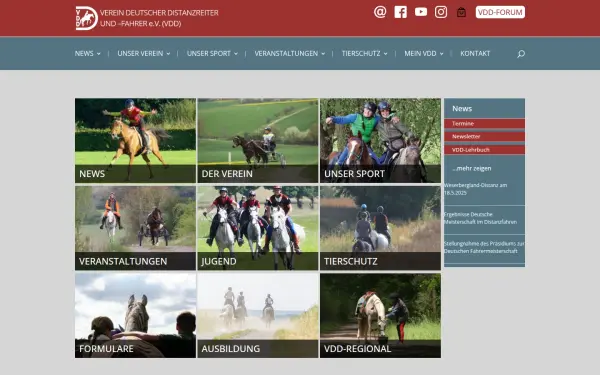
Task: Expand the UNSER SPORT menu chevron
Action: pyautogui.click(x=236, y=54)
